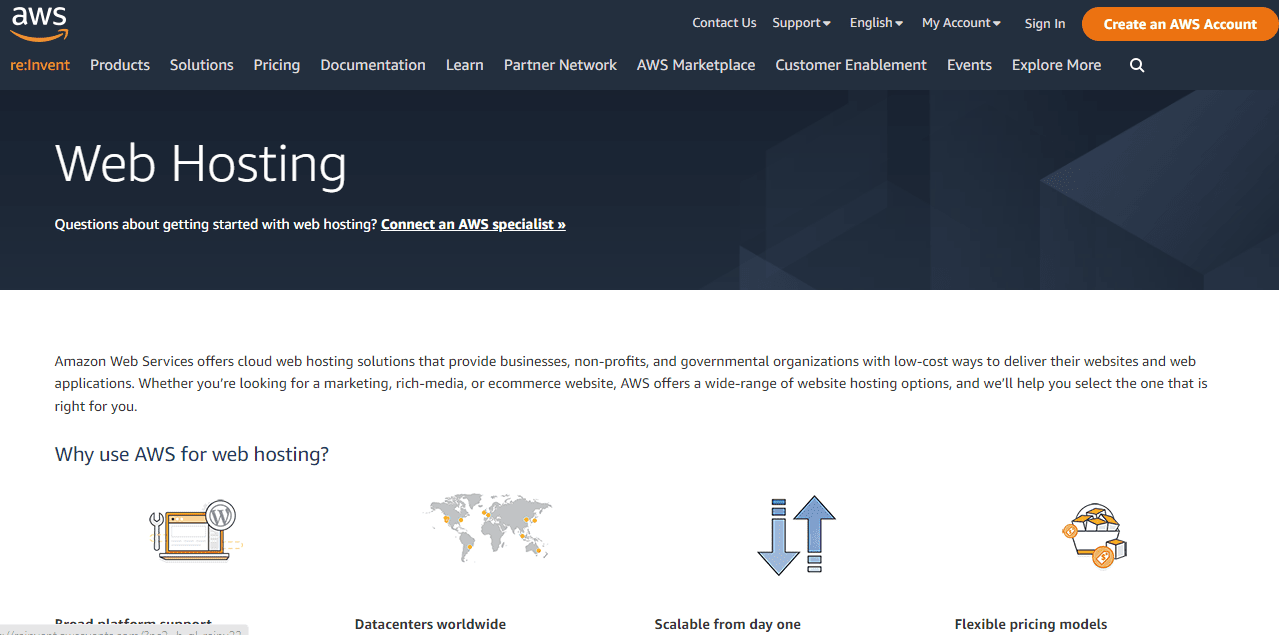Open the search magnifier icon

[1137, 65]
